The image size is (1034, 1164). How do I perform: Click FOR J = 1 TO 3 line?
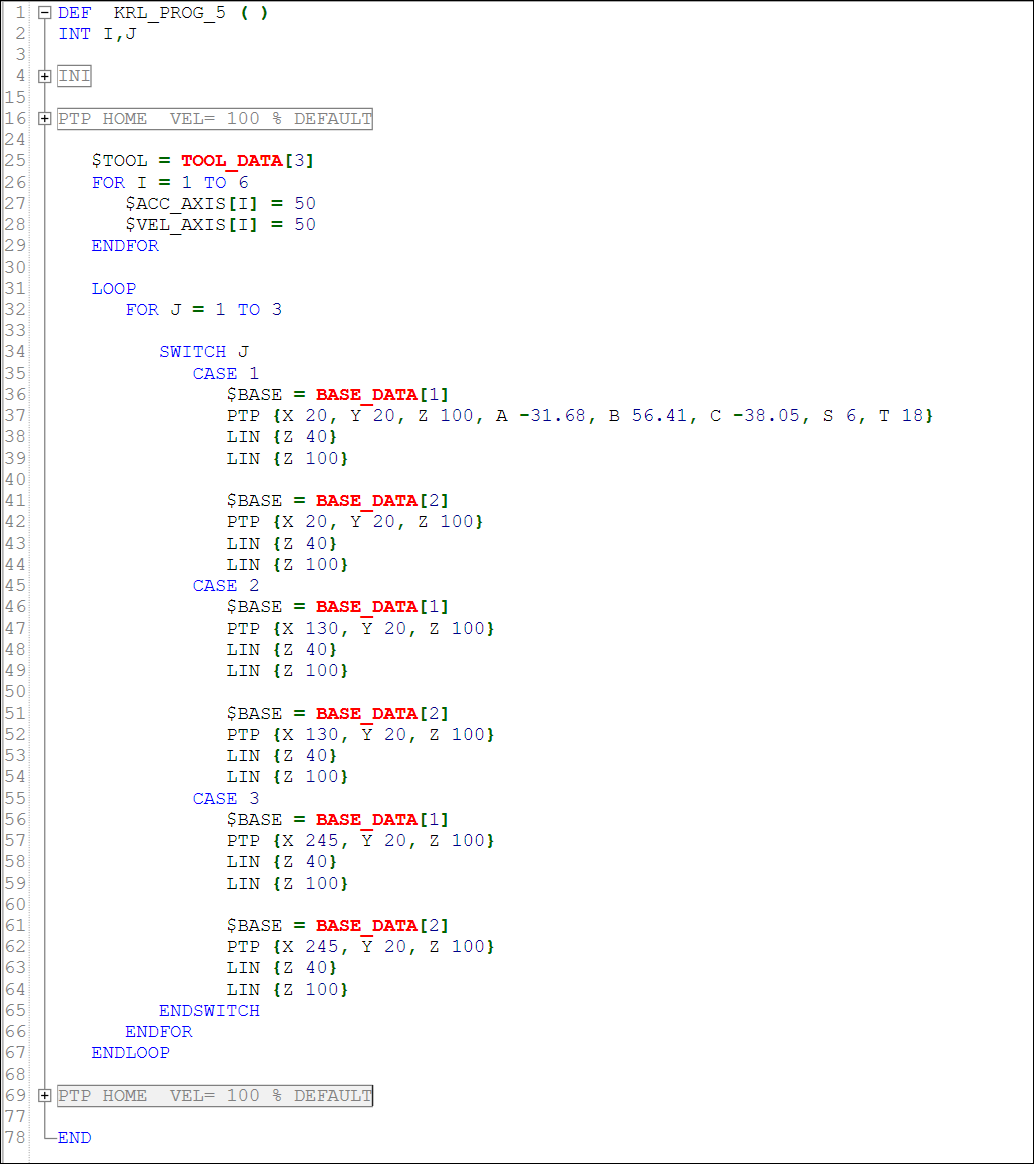(203, 310)
